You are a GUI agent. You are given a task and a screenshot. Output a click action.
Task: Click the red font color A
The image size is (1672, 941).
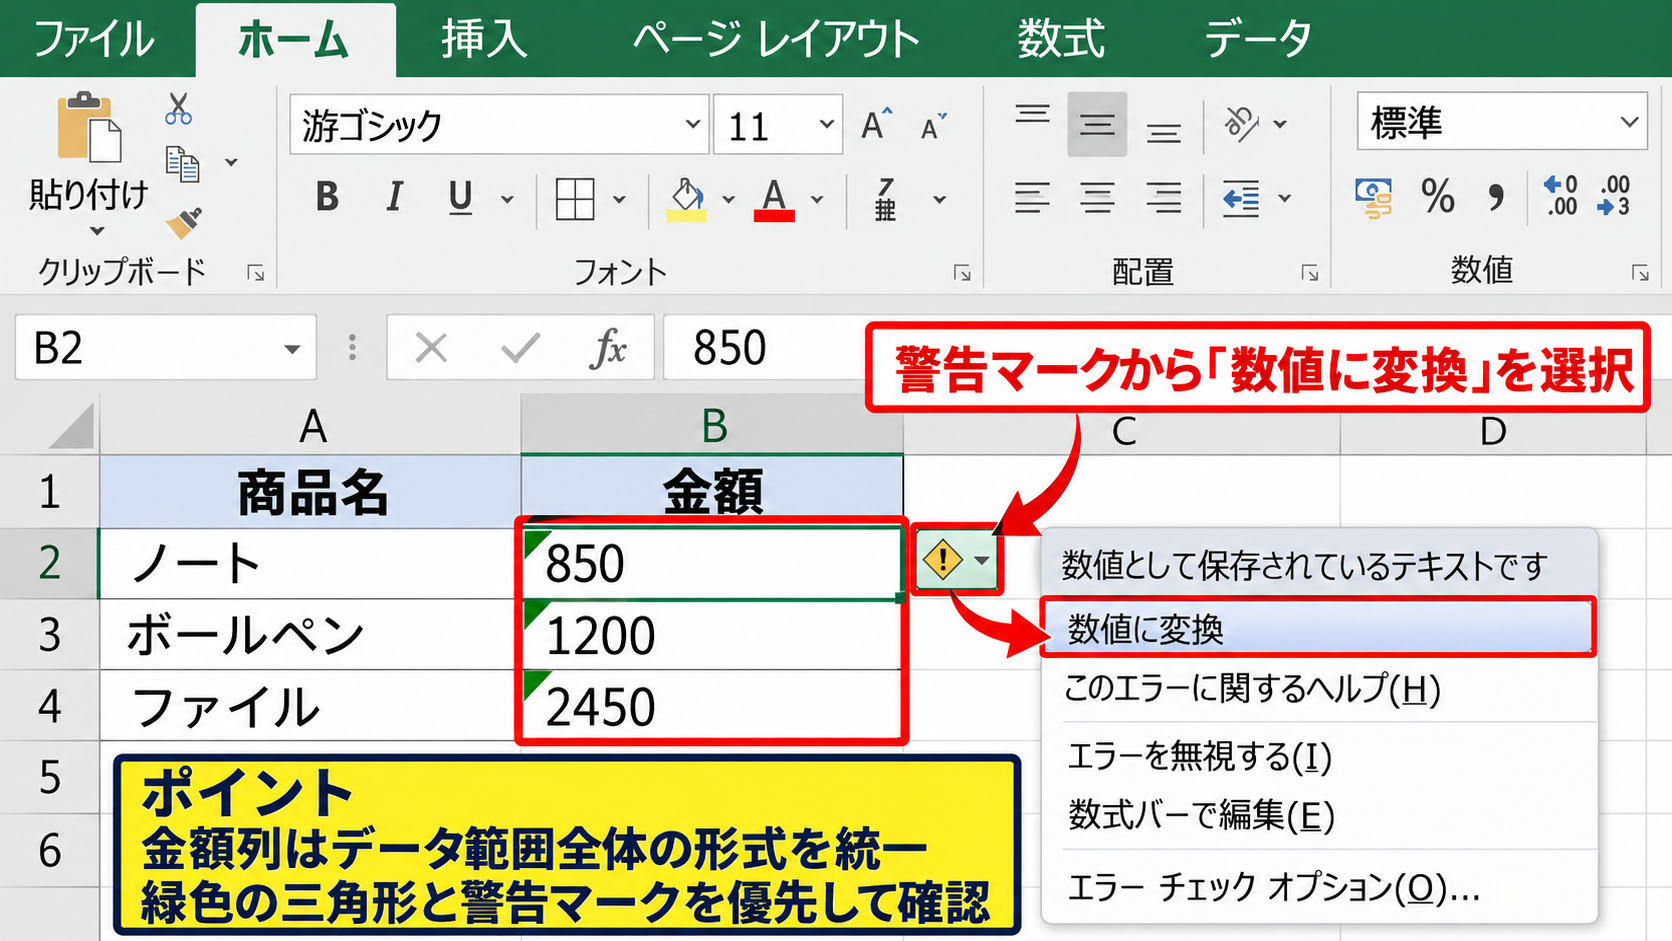[x=774, y=199]
